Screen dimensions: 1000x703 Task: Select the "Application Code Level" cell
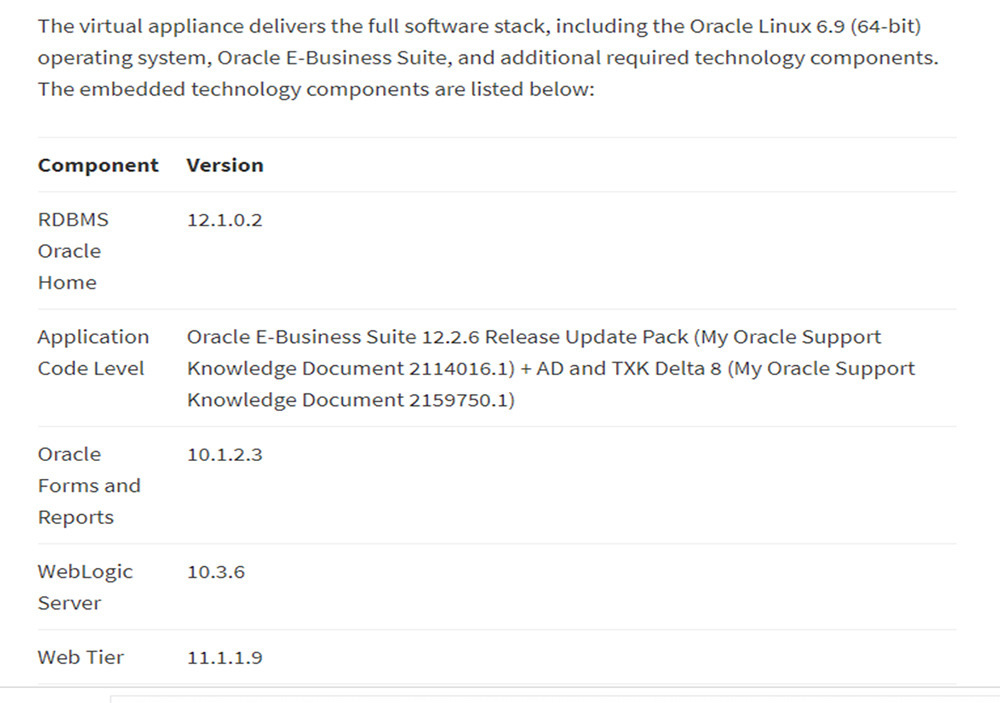[x=93, y=352]
